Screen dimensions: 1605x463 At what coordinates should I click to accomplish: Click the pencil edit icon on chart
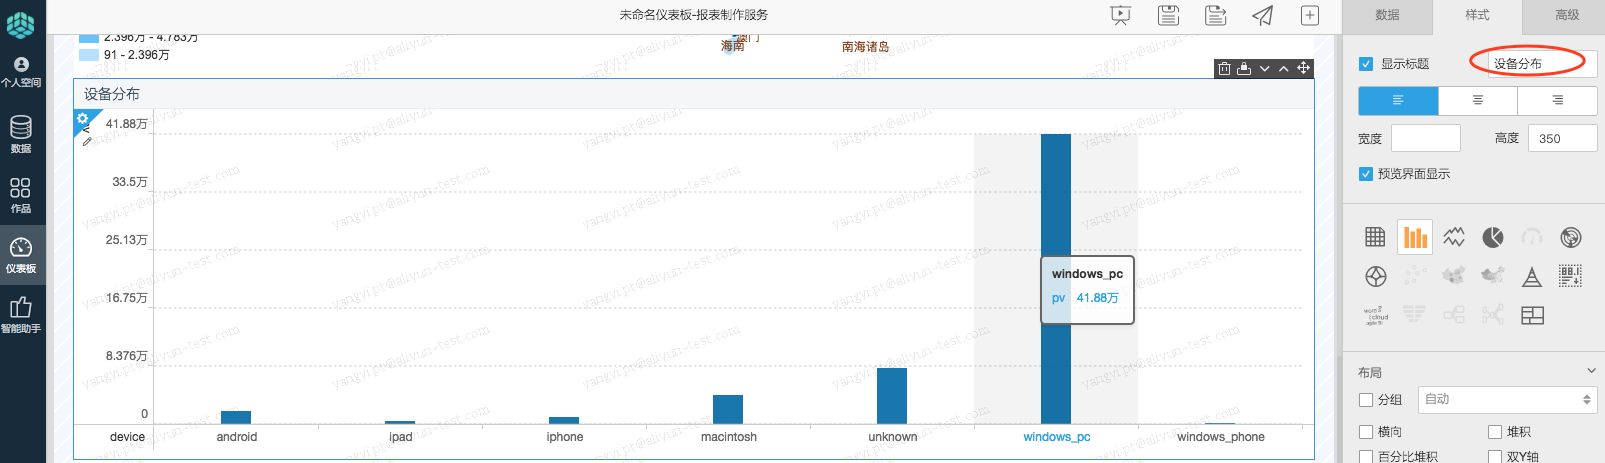(x=87, y=142)
